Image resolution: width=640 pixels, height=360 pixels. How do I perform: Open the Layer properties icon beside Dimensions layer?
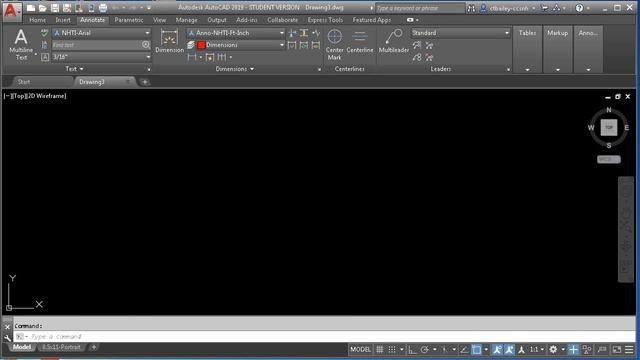click(x=191, y=45)
